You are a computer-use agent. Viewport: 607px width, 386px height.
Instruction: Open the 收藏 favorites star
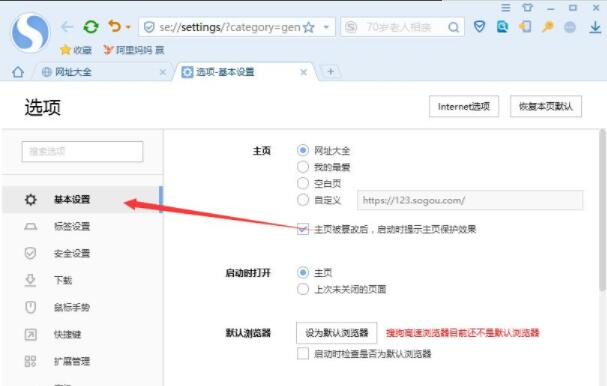[x=65, y=50]
